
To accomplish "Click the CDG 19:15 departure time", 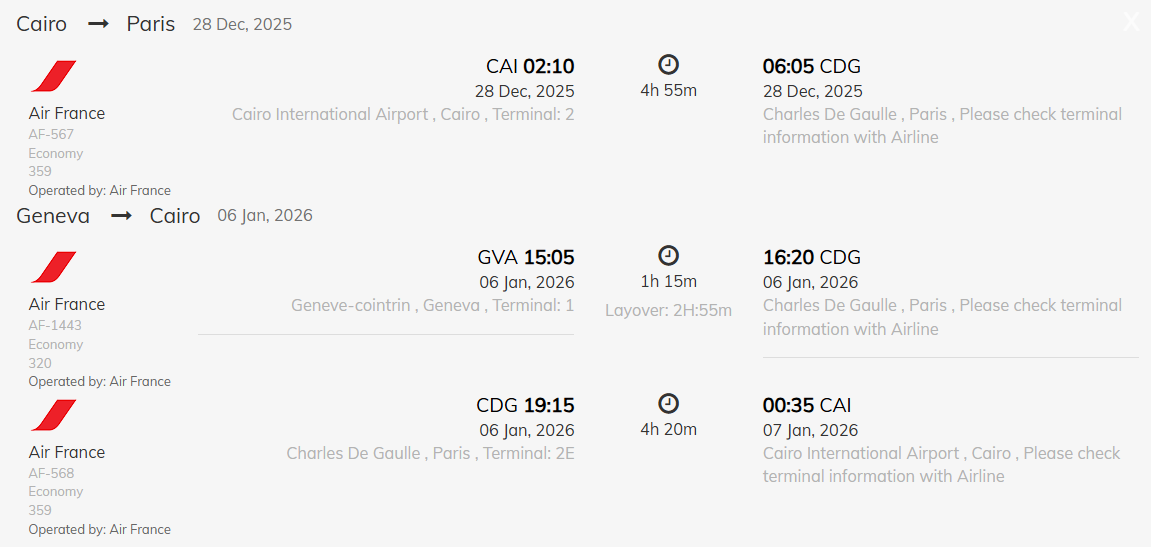I will [x=525, y=406].
